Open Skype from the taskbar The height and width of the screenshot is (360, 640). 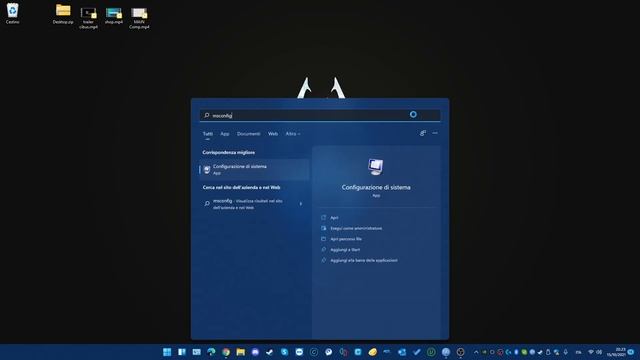[284, 352]
